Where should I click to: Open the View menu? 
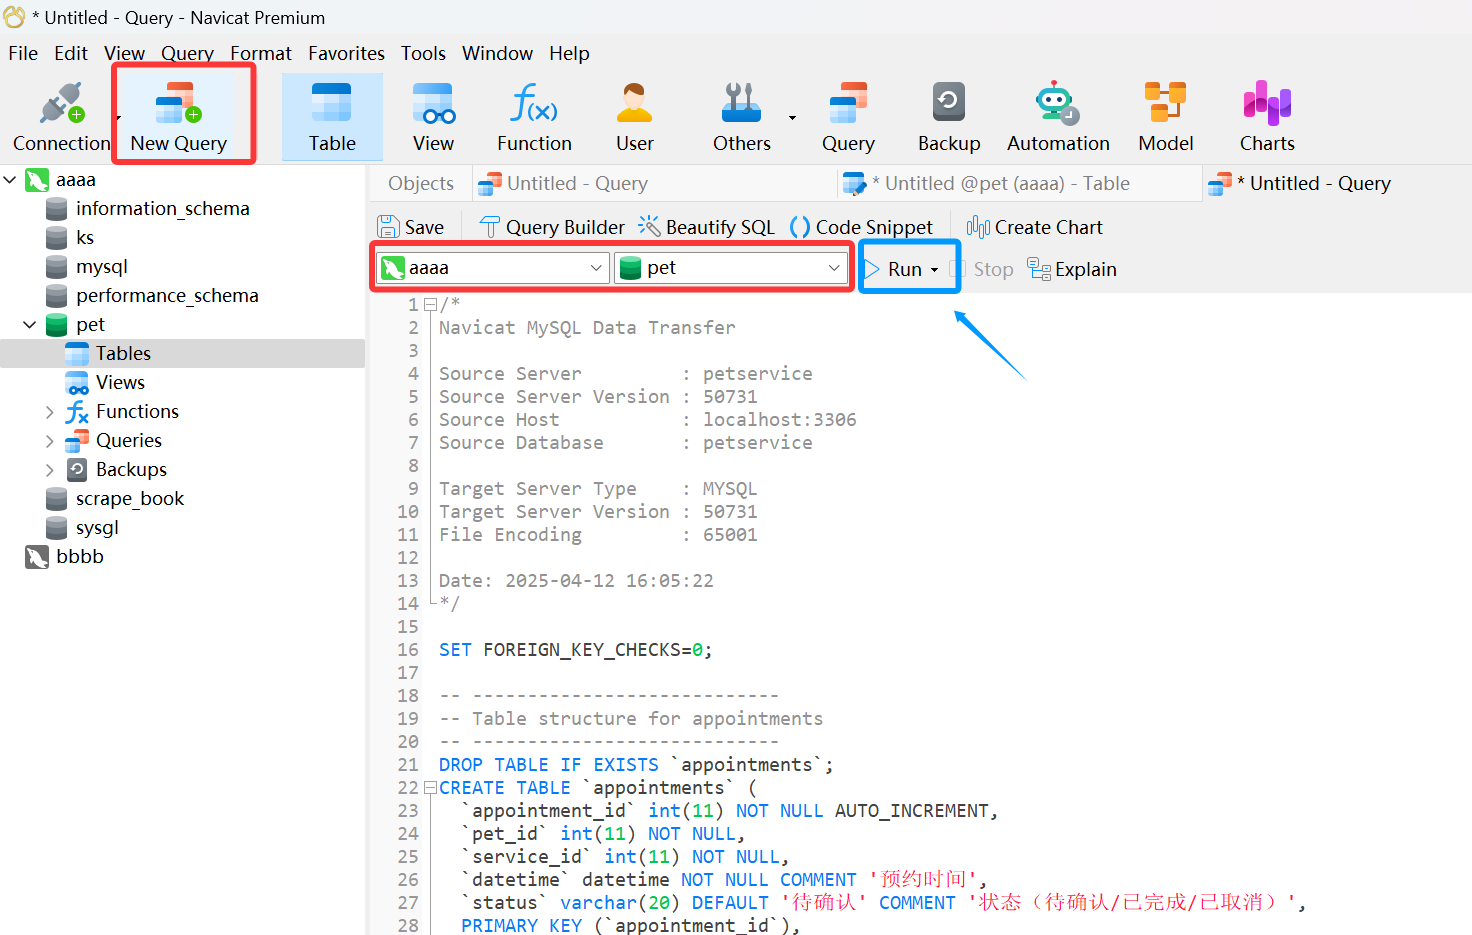(124, 53)
